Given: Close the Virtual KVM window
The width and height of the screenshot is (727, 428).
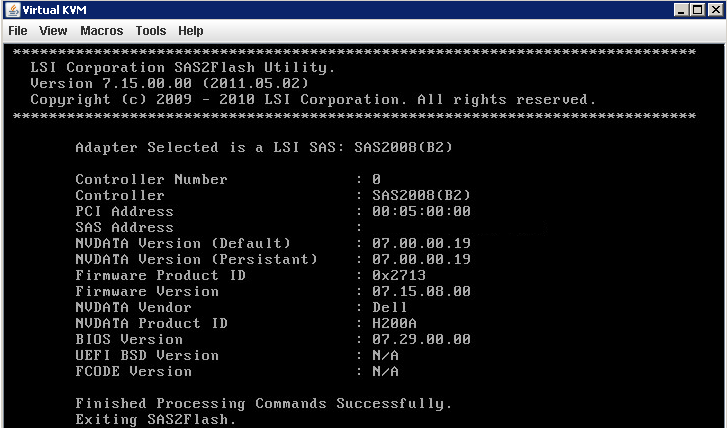Looking at the screenshot, I should pyautogui.click(x=715, y=9).
